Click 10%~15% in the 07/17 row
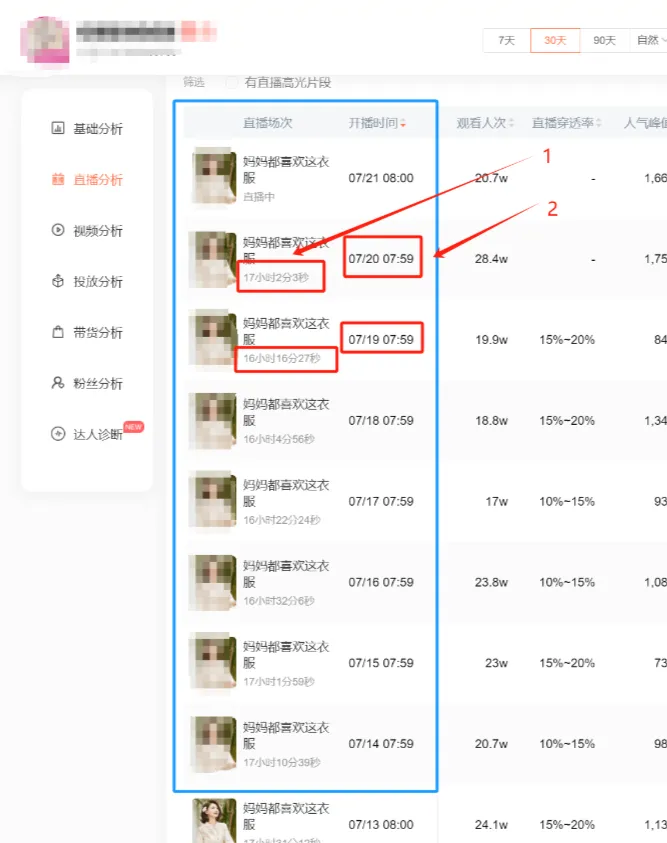The image size is (667, 843). 567,502
